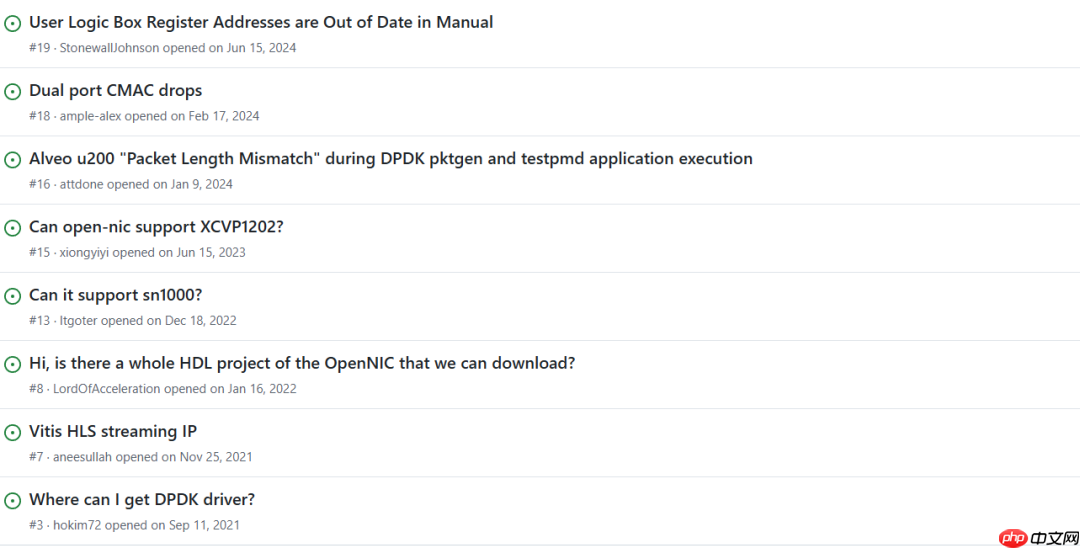Open the whole HDL project download issue

click(302, 363)
